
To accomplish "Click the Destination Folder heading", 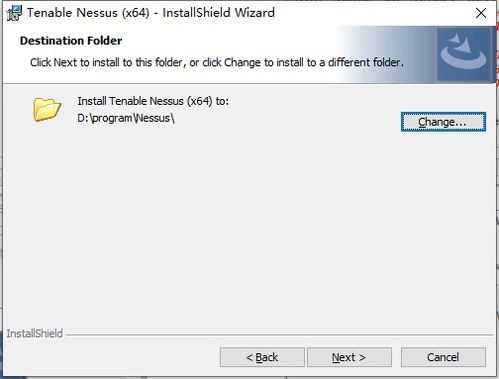I will coord(71,41).
